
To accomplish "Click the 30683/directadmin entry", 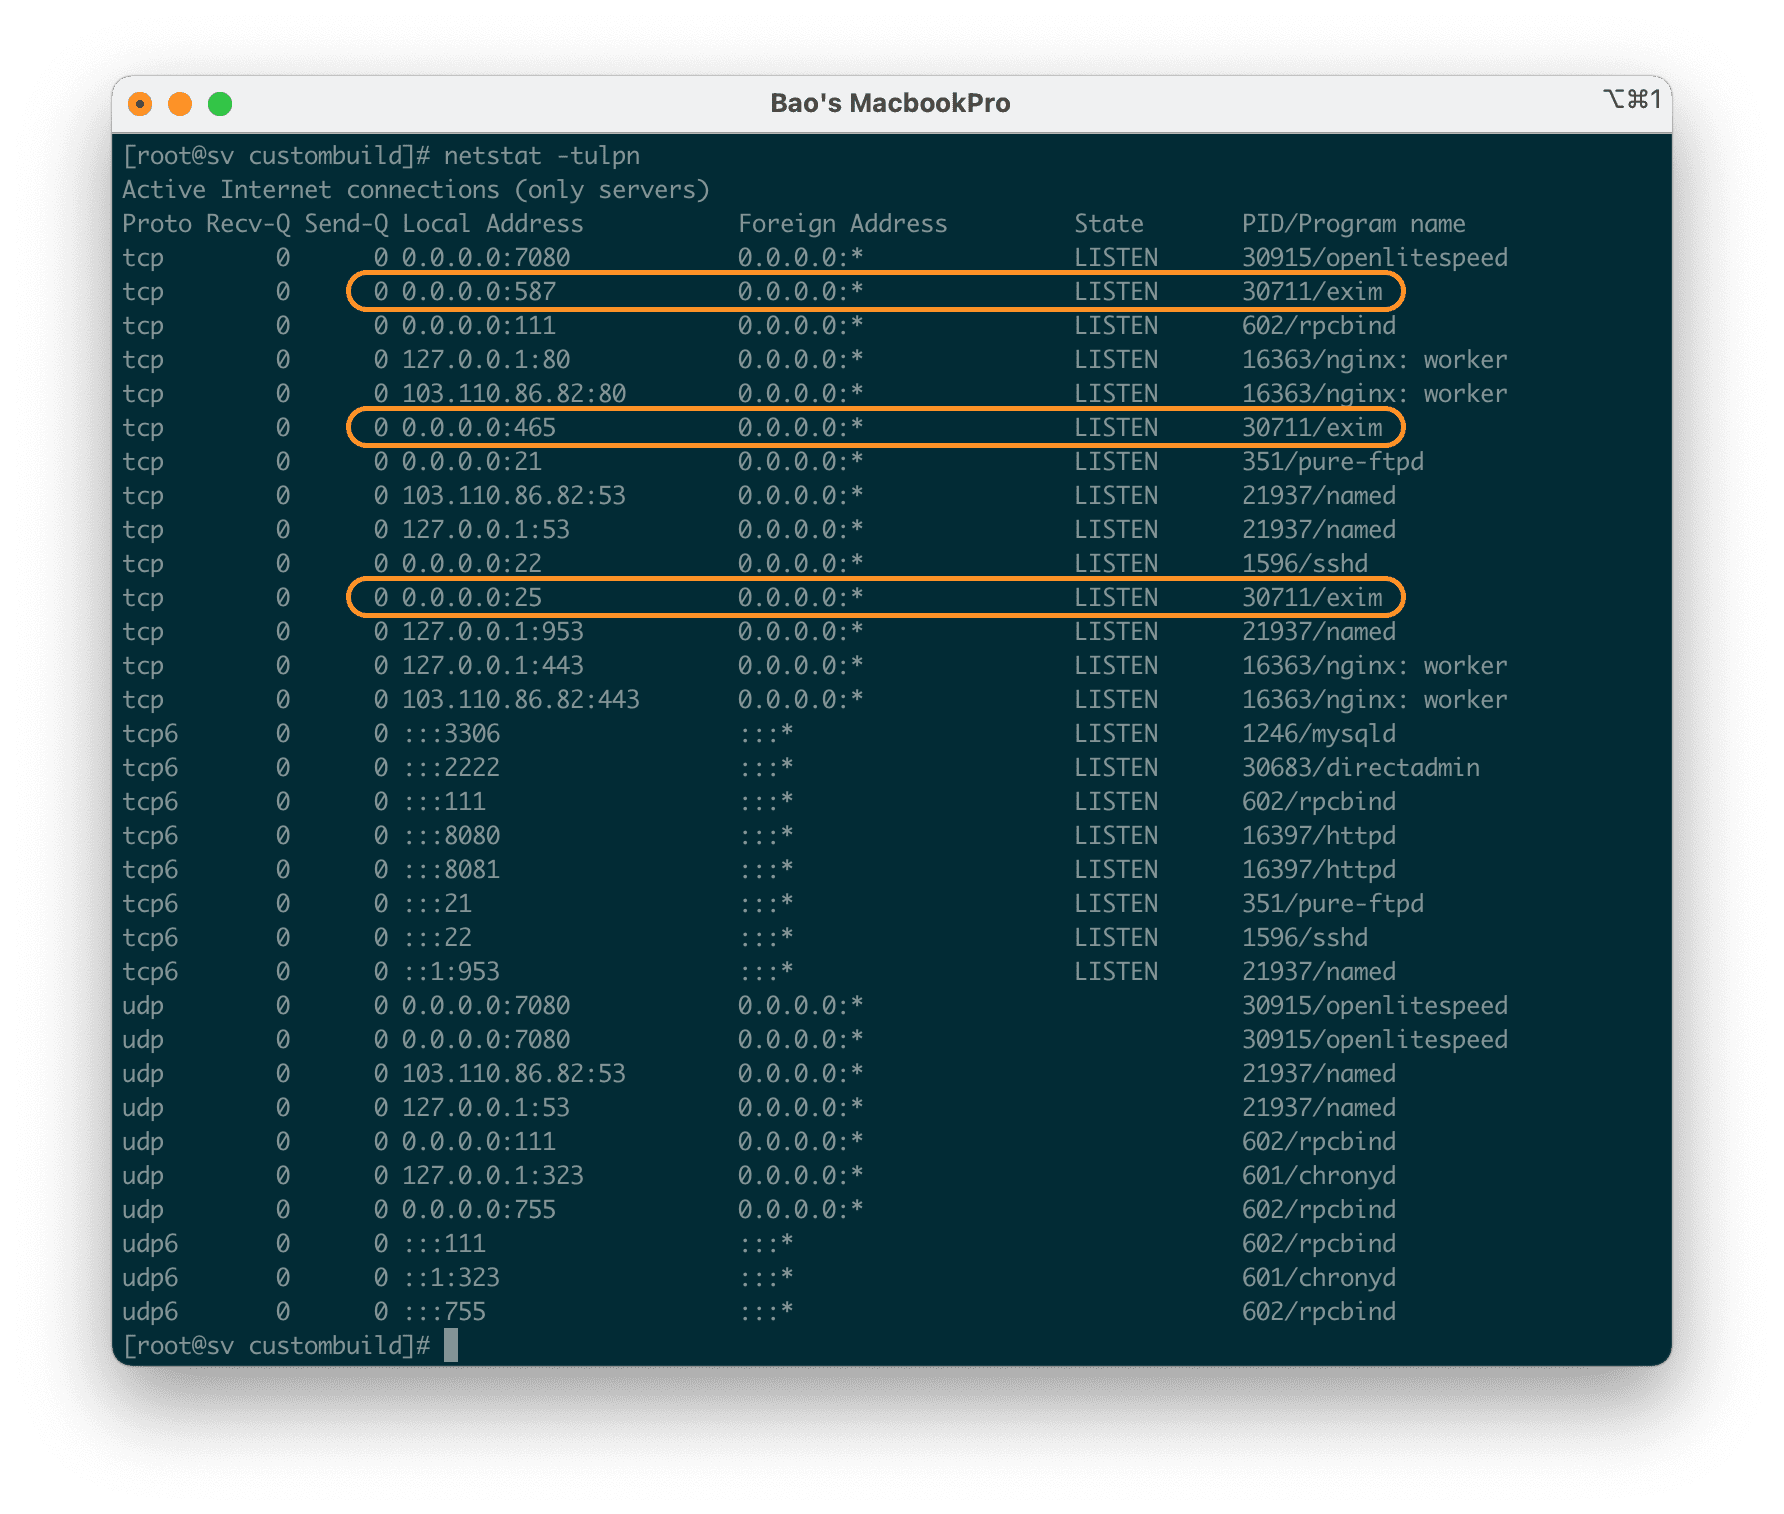I will (1361, 767).
